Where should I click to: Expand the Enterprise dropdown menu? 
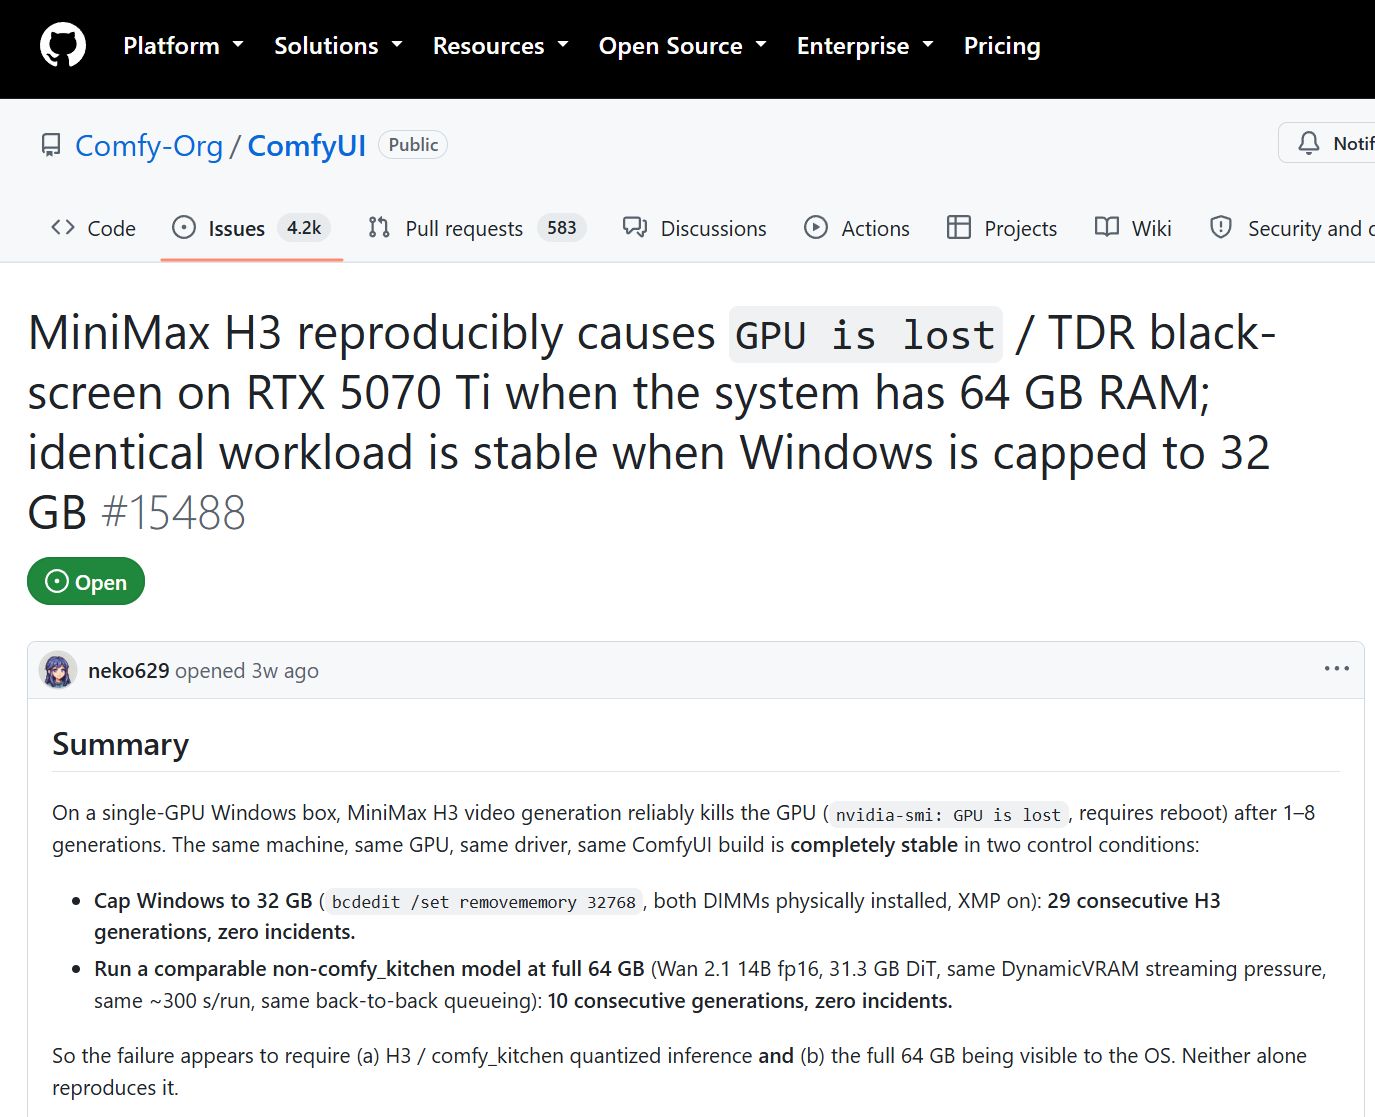[865, 46]
